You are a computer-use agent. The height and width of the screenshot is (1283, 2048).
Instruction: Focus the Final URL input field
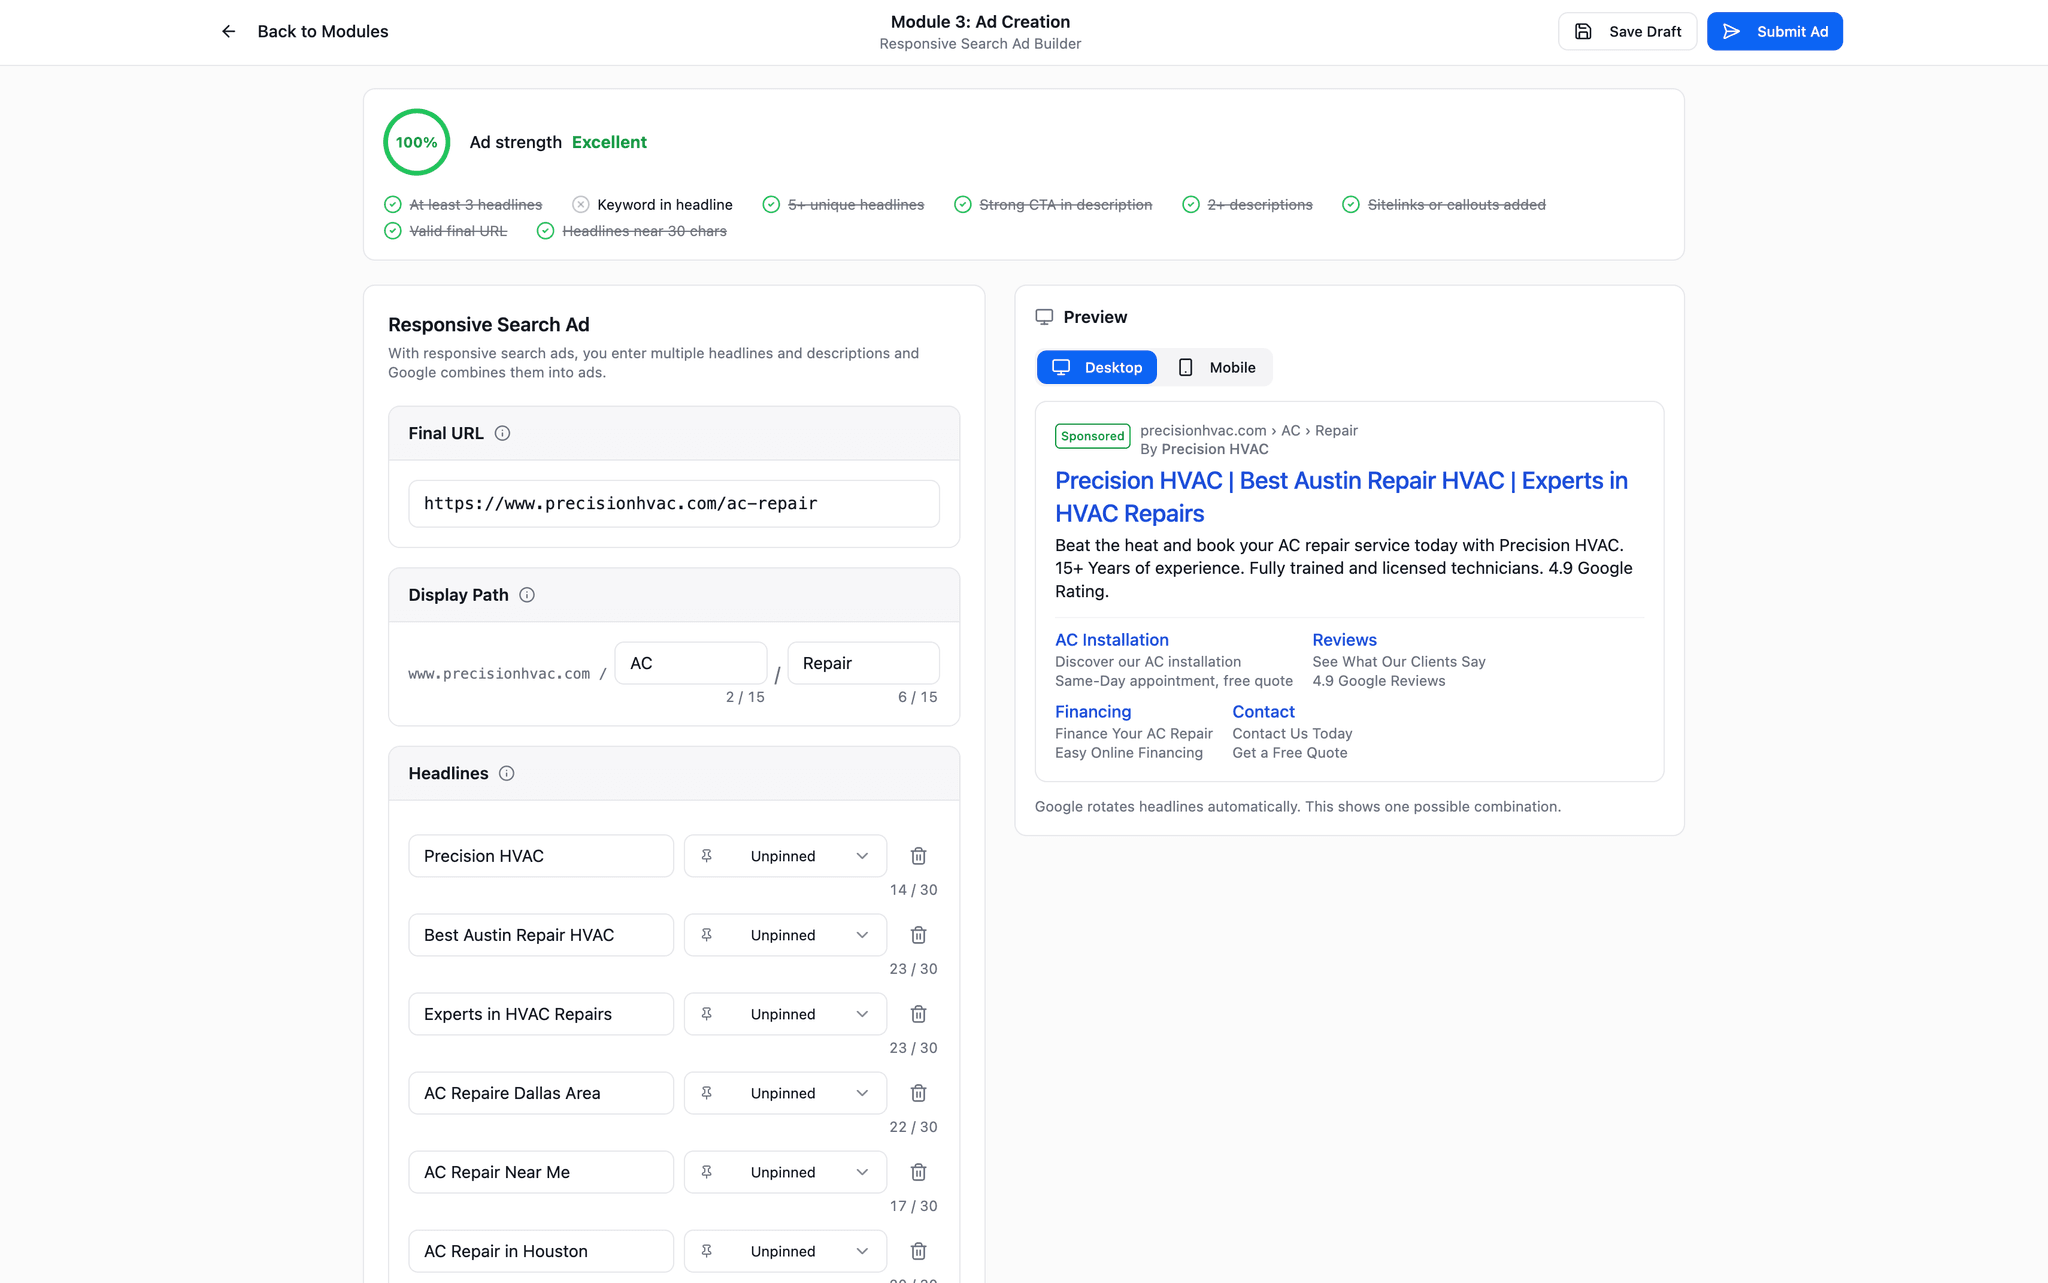point(674,504)
